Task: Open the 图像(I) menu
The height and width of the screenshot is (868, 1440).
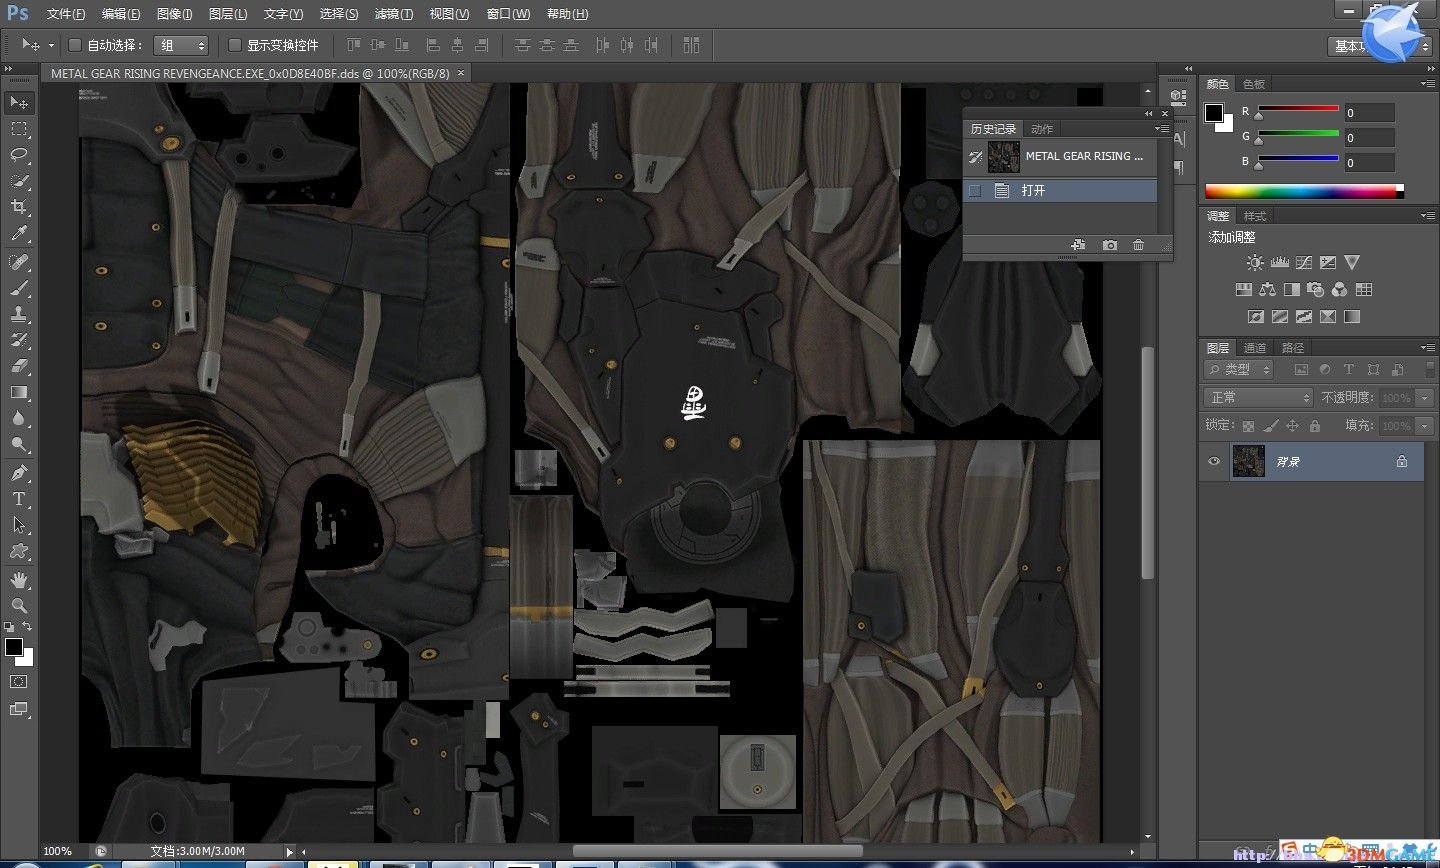Action: [x=175, y=14]
